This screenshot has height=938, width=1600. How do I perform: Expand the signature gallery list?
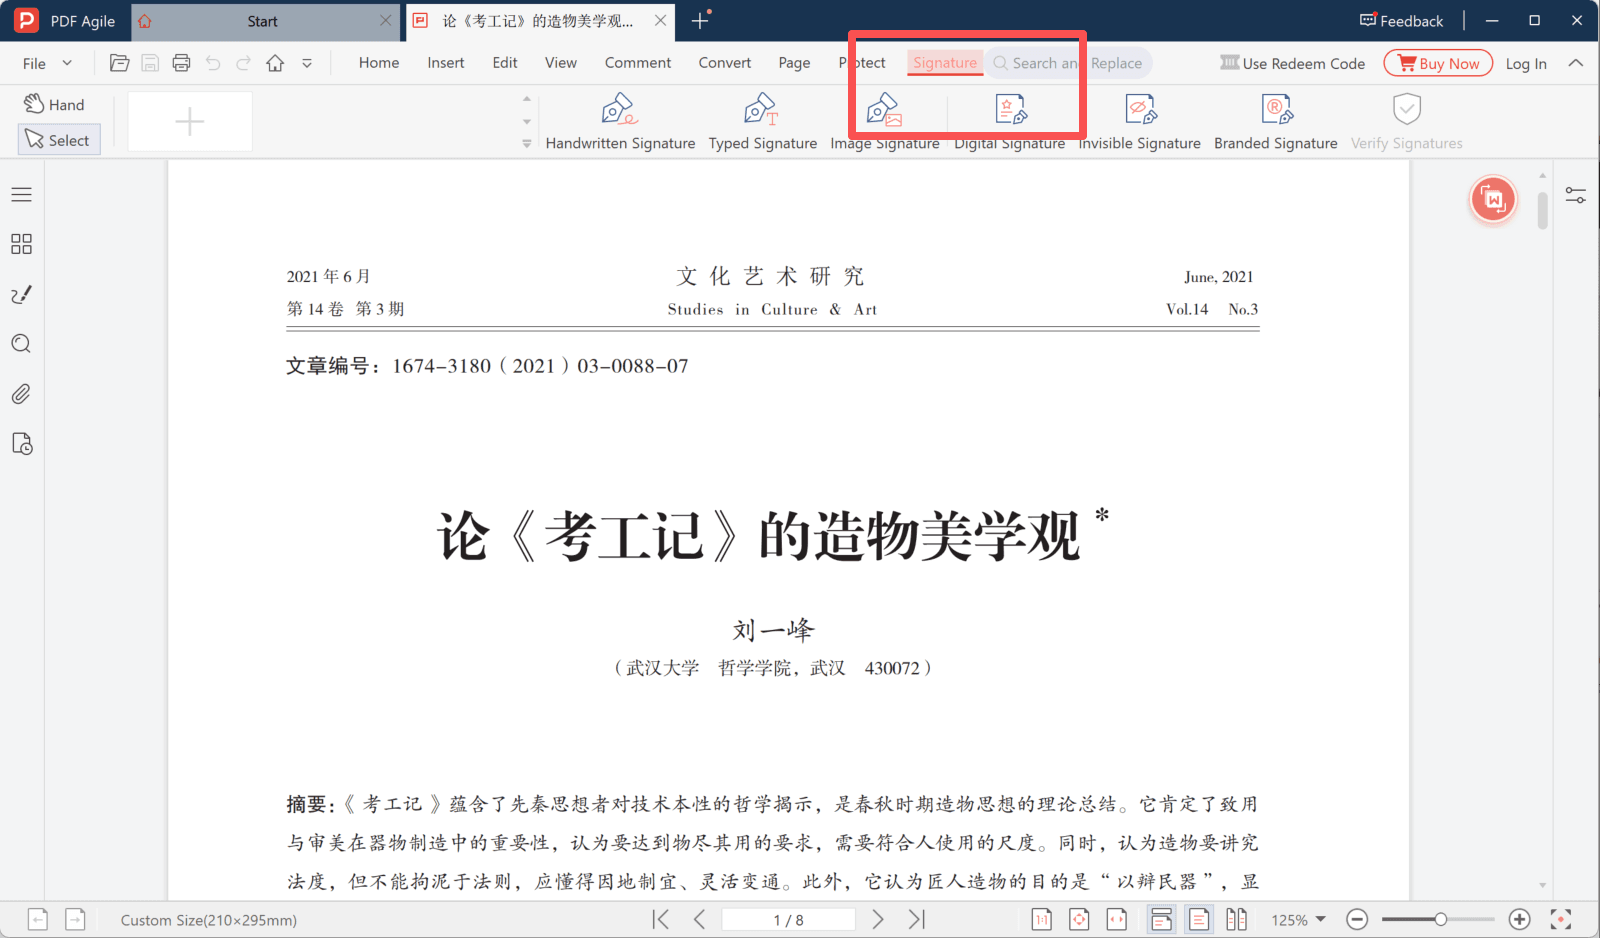coord(527,144)
